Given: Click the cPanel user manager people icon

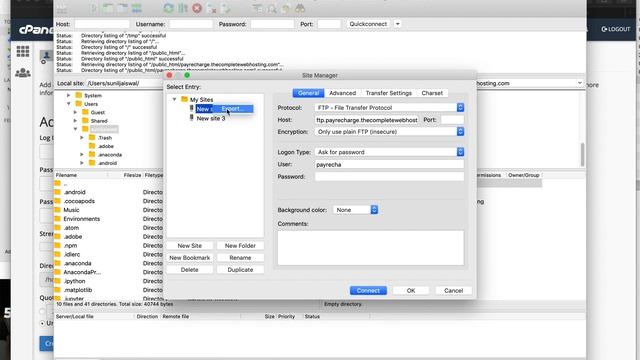Looking at the screenshot, I should 23,73.
